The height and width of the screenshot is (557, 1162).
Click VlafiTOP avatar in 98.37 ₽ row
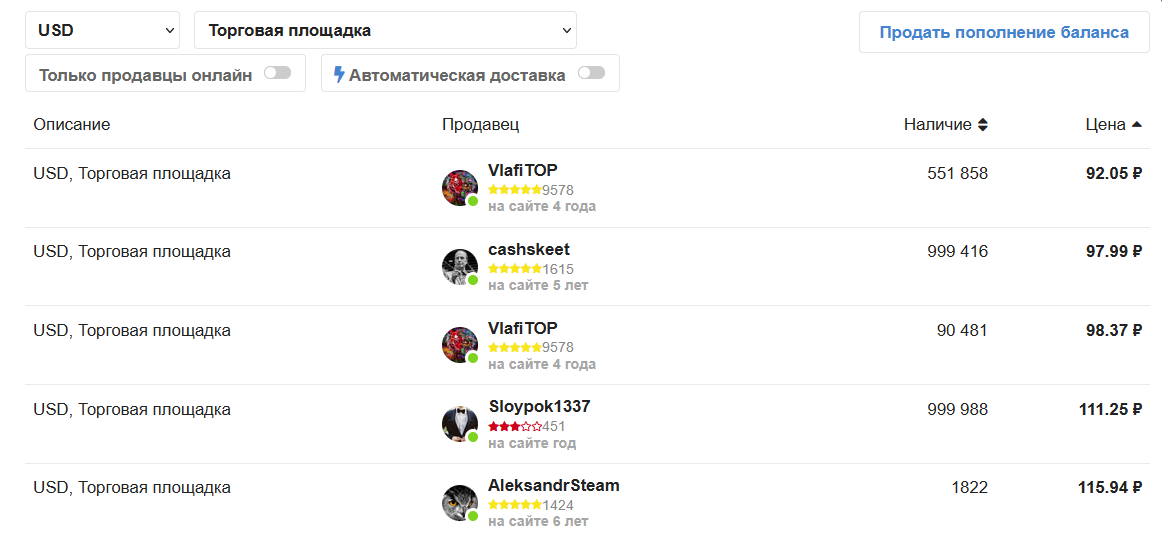(x=460, y=345)
